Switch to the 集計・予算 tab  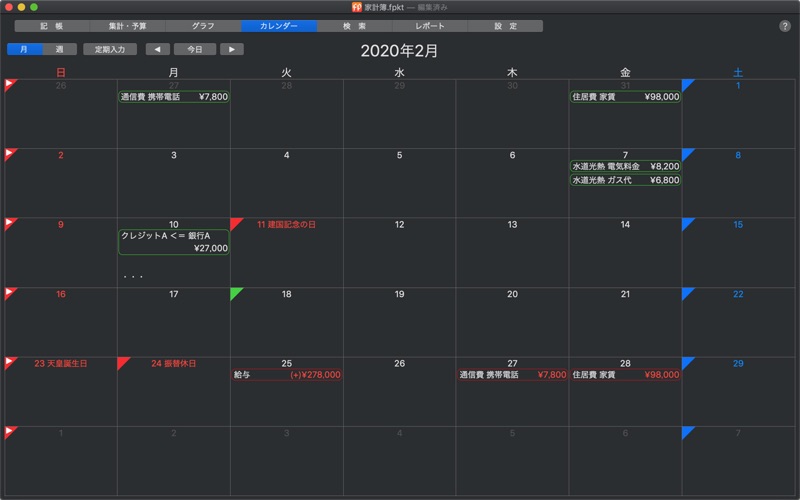pyautogui.click(x=127, y=26)
